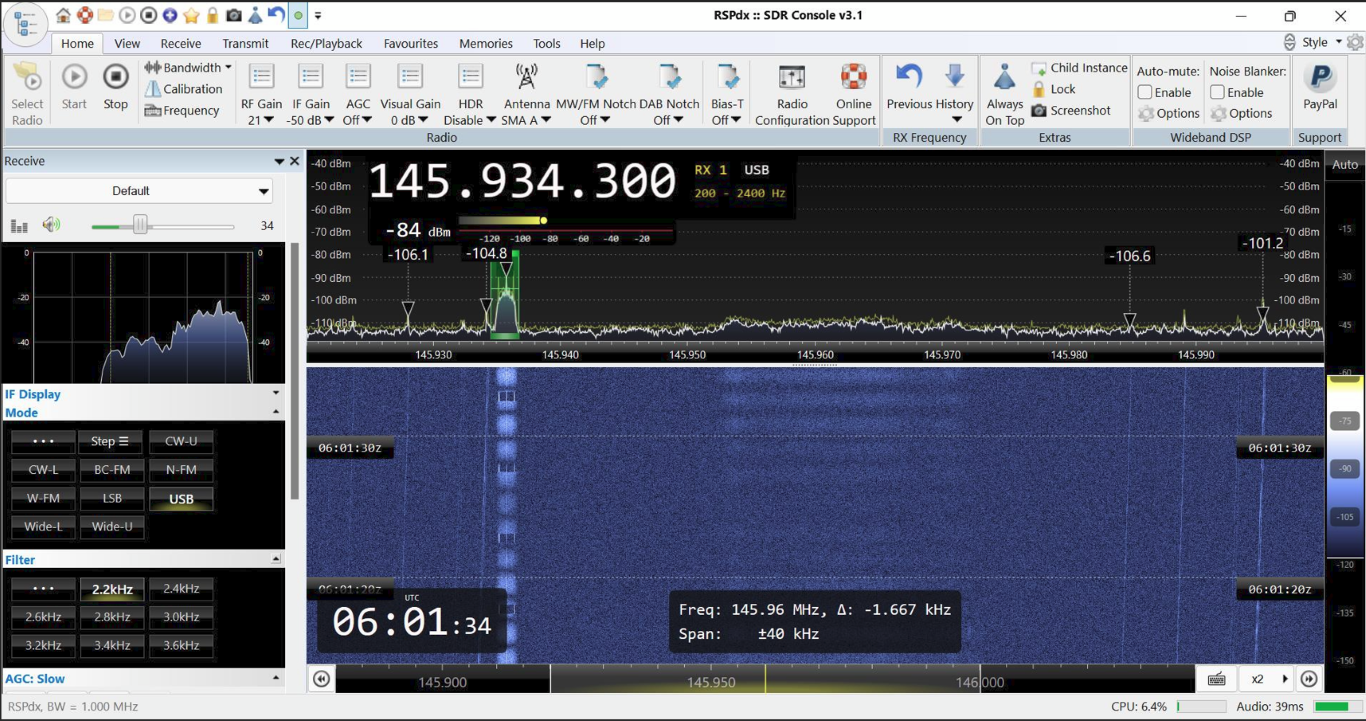Open the RF Gain dropdown
The image size is (1366, 721).
[x=262, y=95]
